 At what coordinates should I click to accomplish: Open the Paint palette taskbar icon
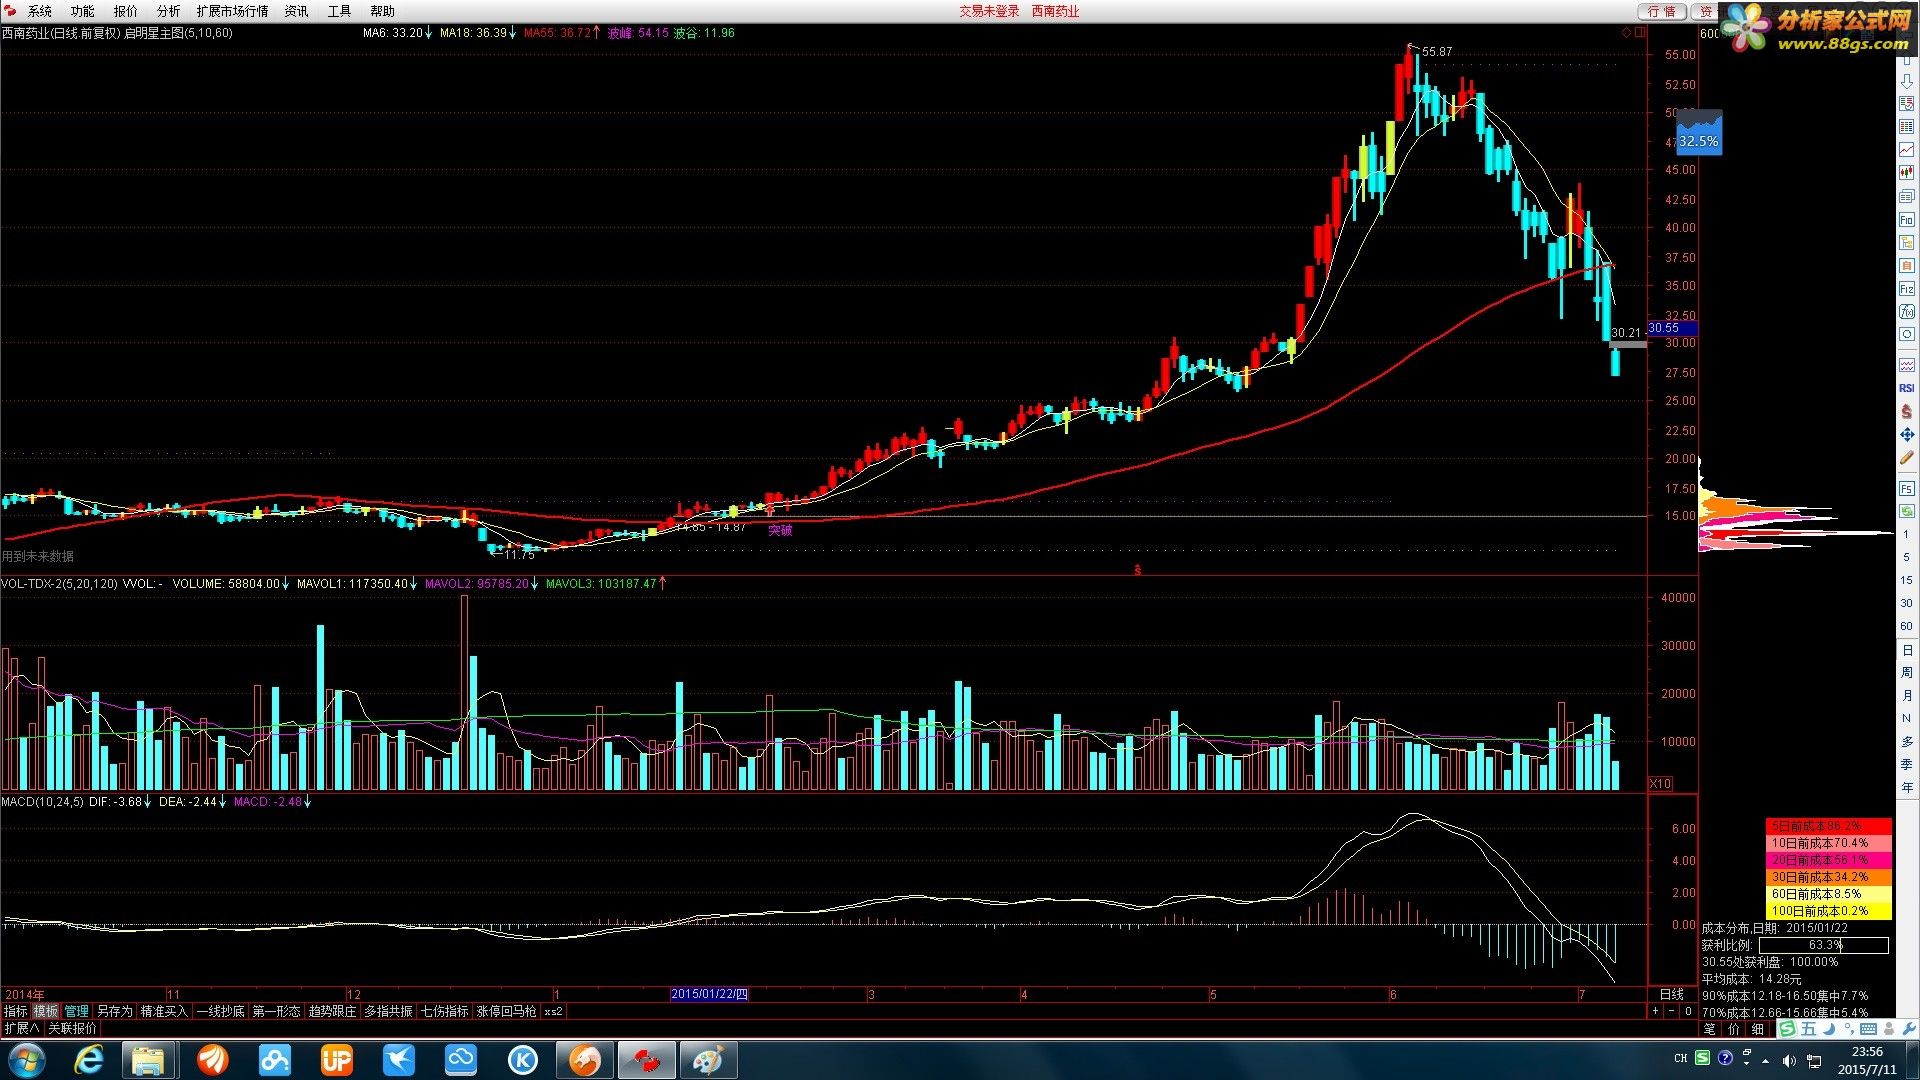[x=708, y=1060]
